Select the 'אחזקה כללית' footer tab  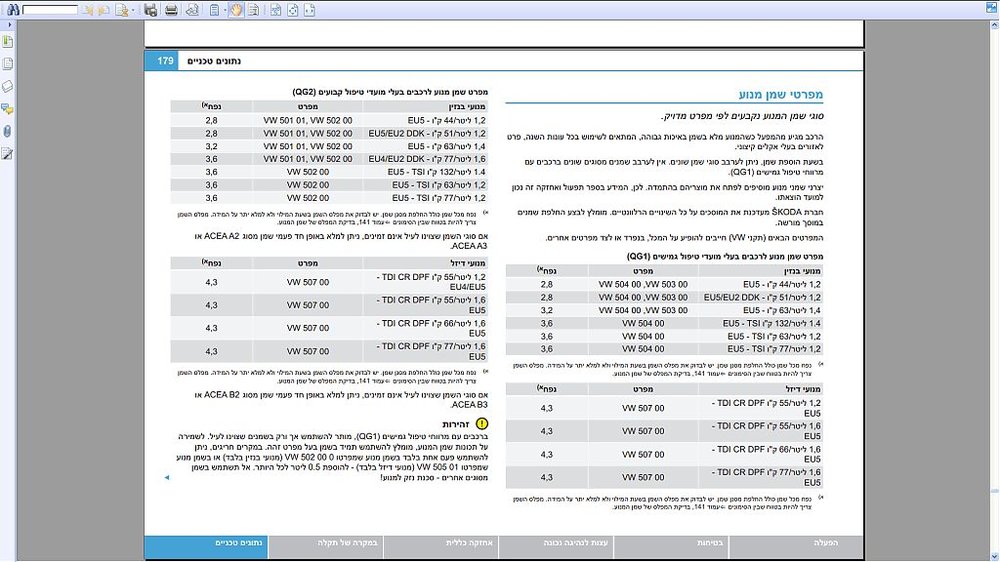tap(441, 547)
